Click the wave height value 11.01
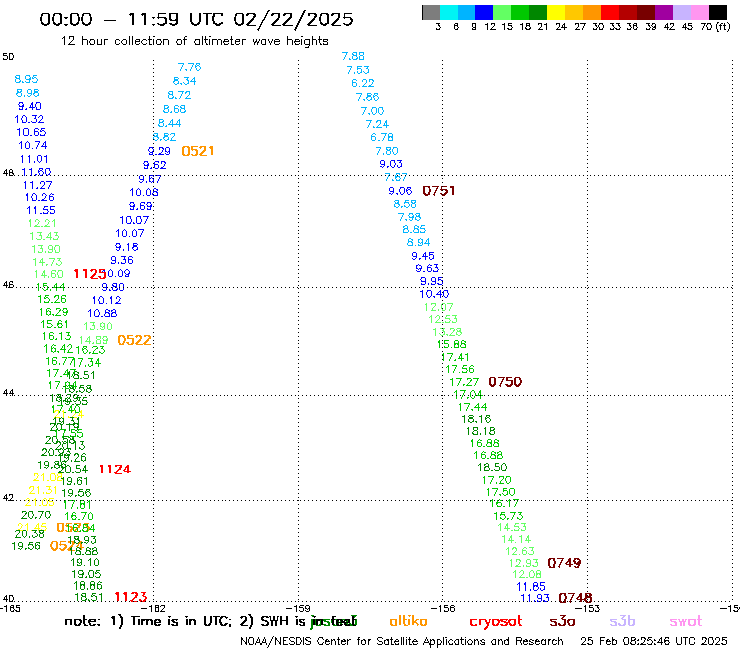Image resolution: width=740 pixels, height=650 pixels. click(34, 159)
